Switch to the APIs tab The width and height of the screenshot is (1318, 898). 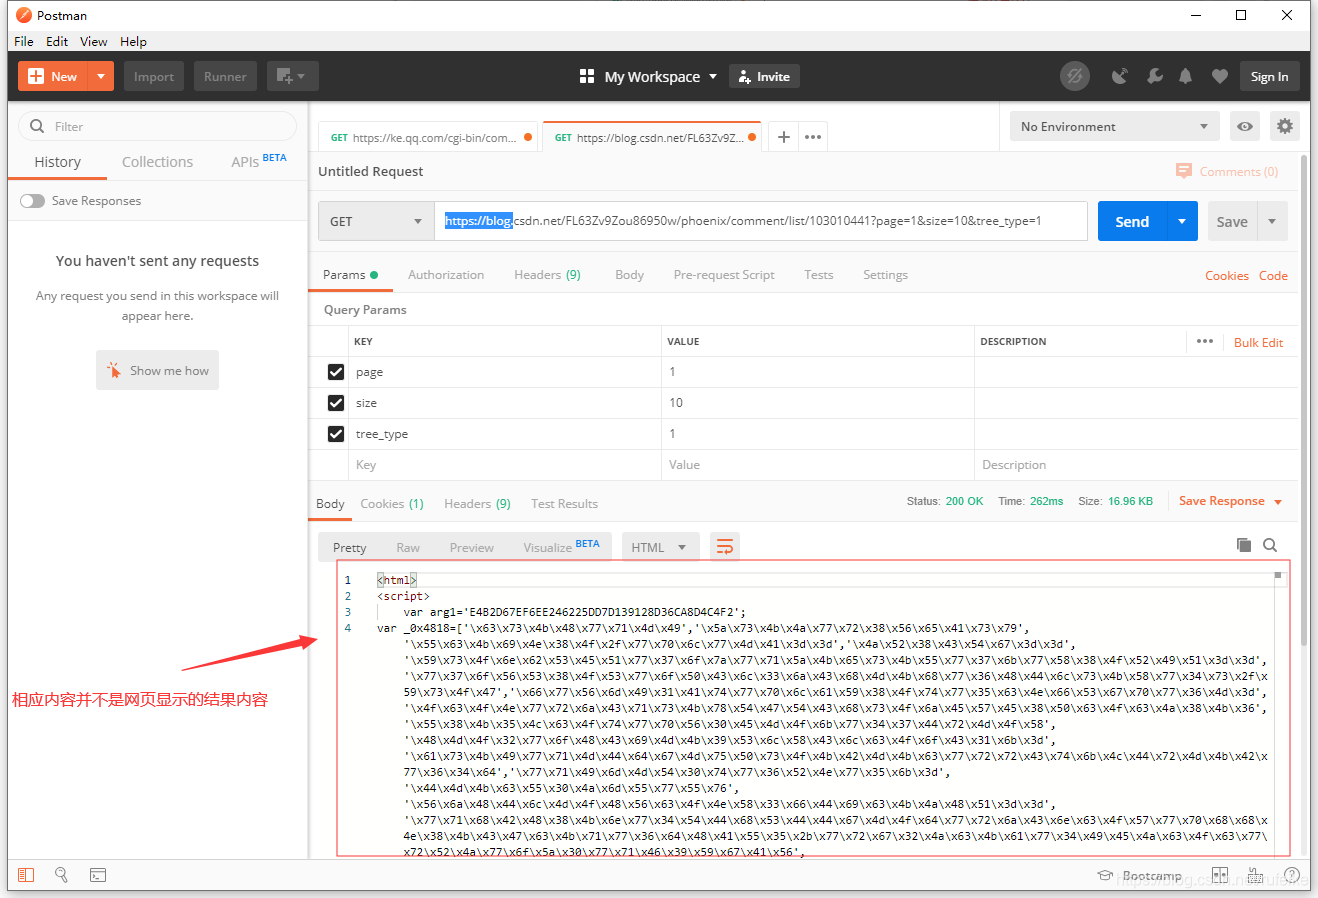[x=258, y=161]
